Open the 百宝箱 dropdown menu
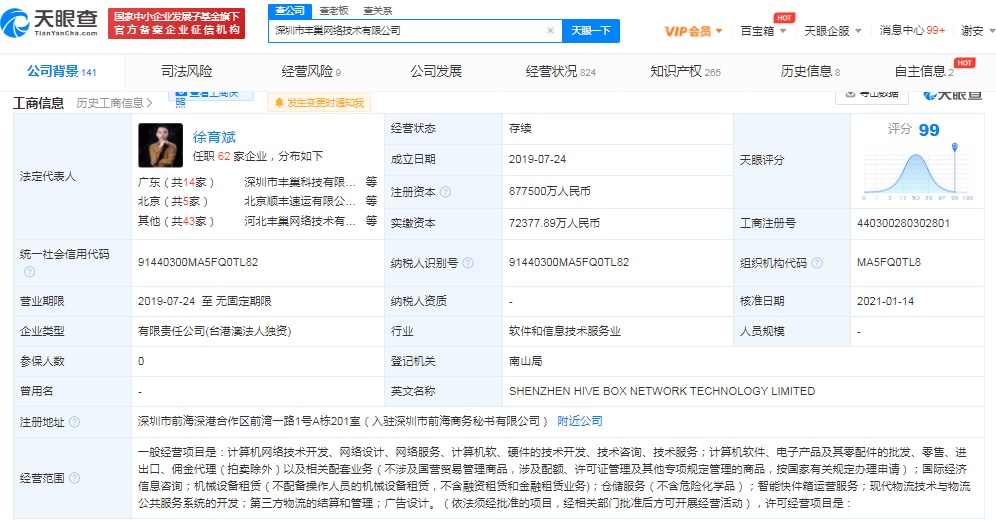Viewport: 996px width, 520px height. point(763,31)
